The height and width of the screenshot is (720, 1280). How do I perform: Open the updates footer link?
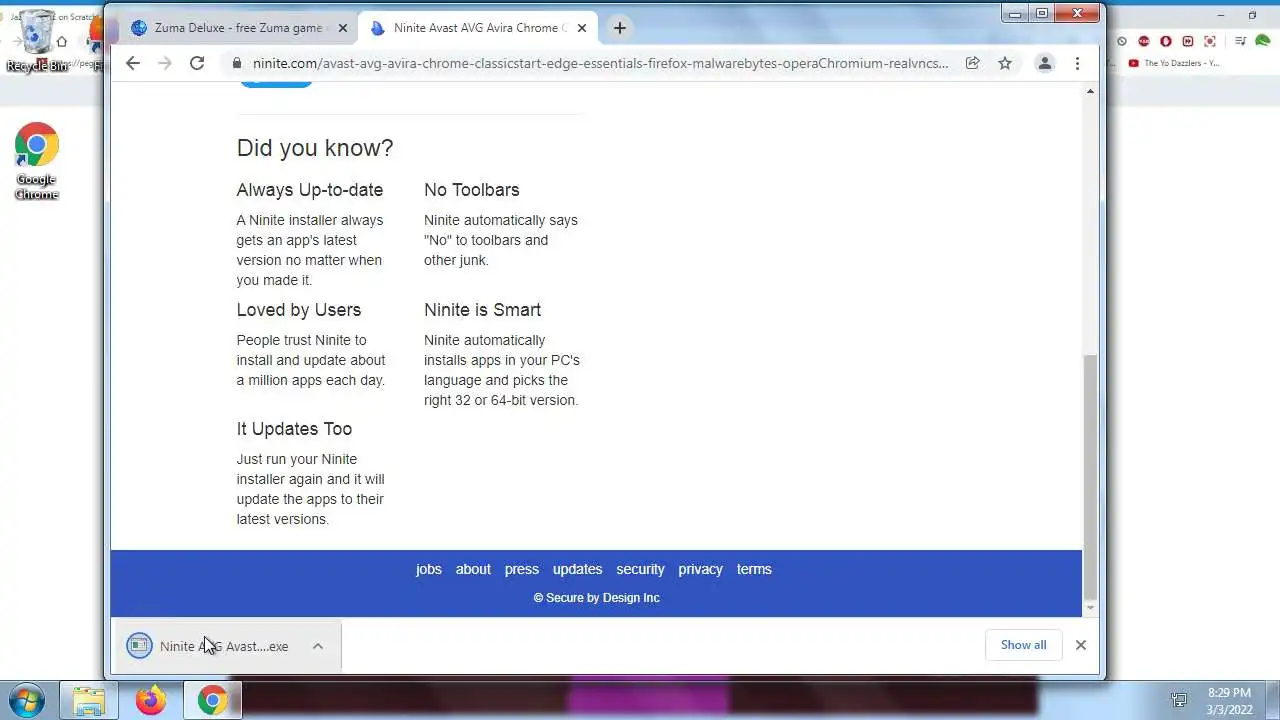click(578, 569)
